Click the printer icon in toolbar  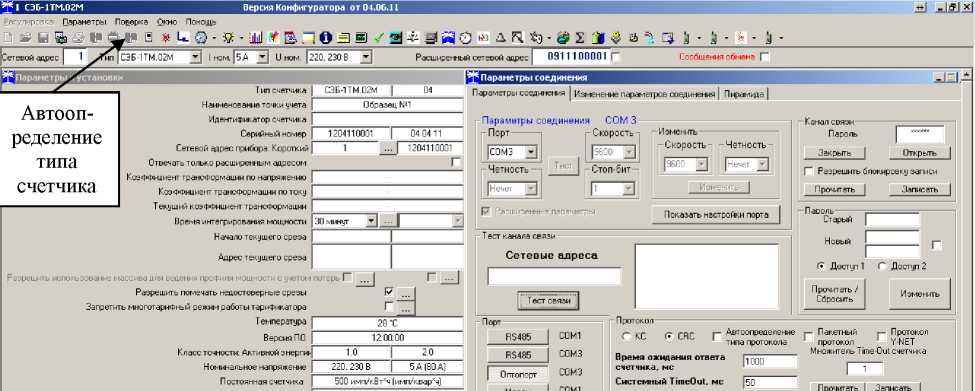pos(78,37)
